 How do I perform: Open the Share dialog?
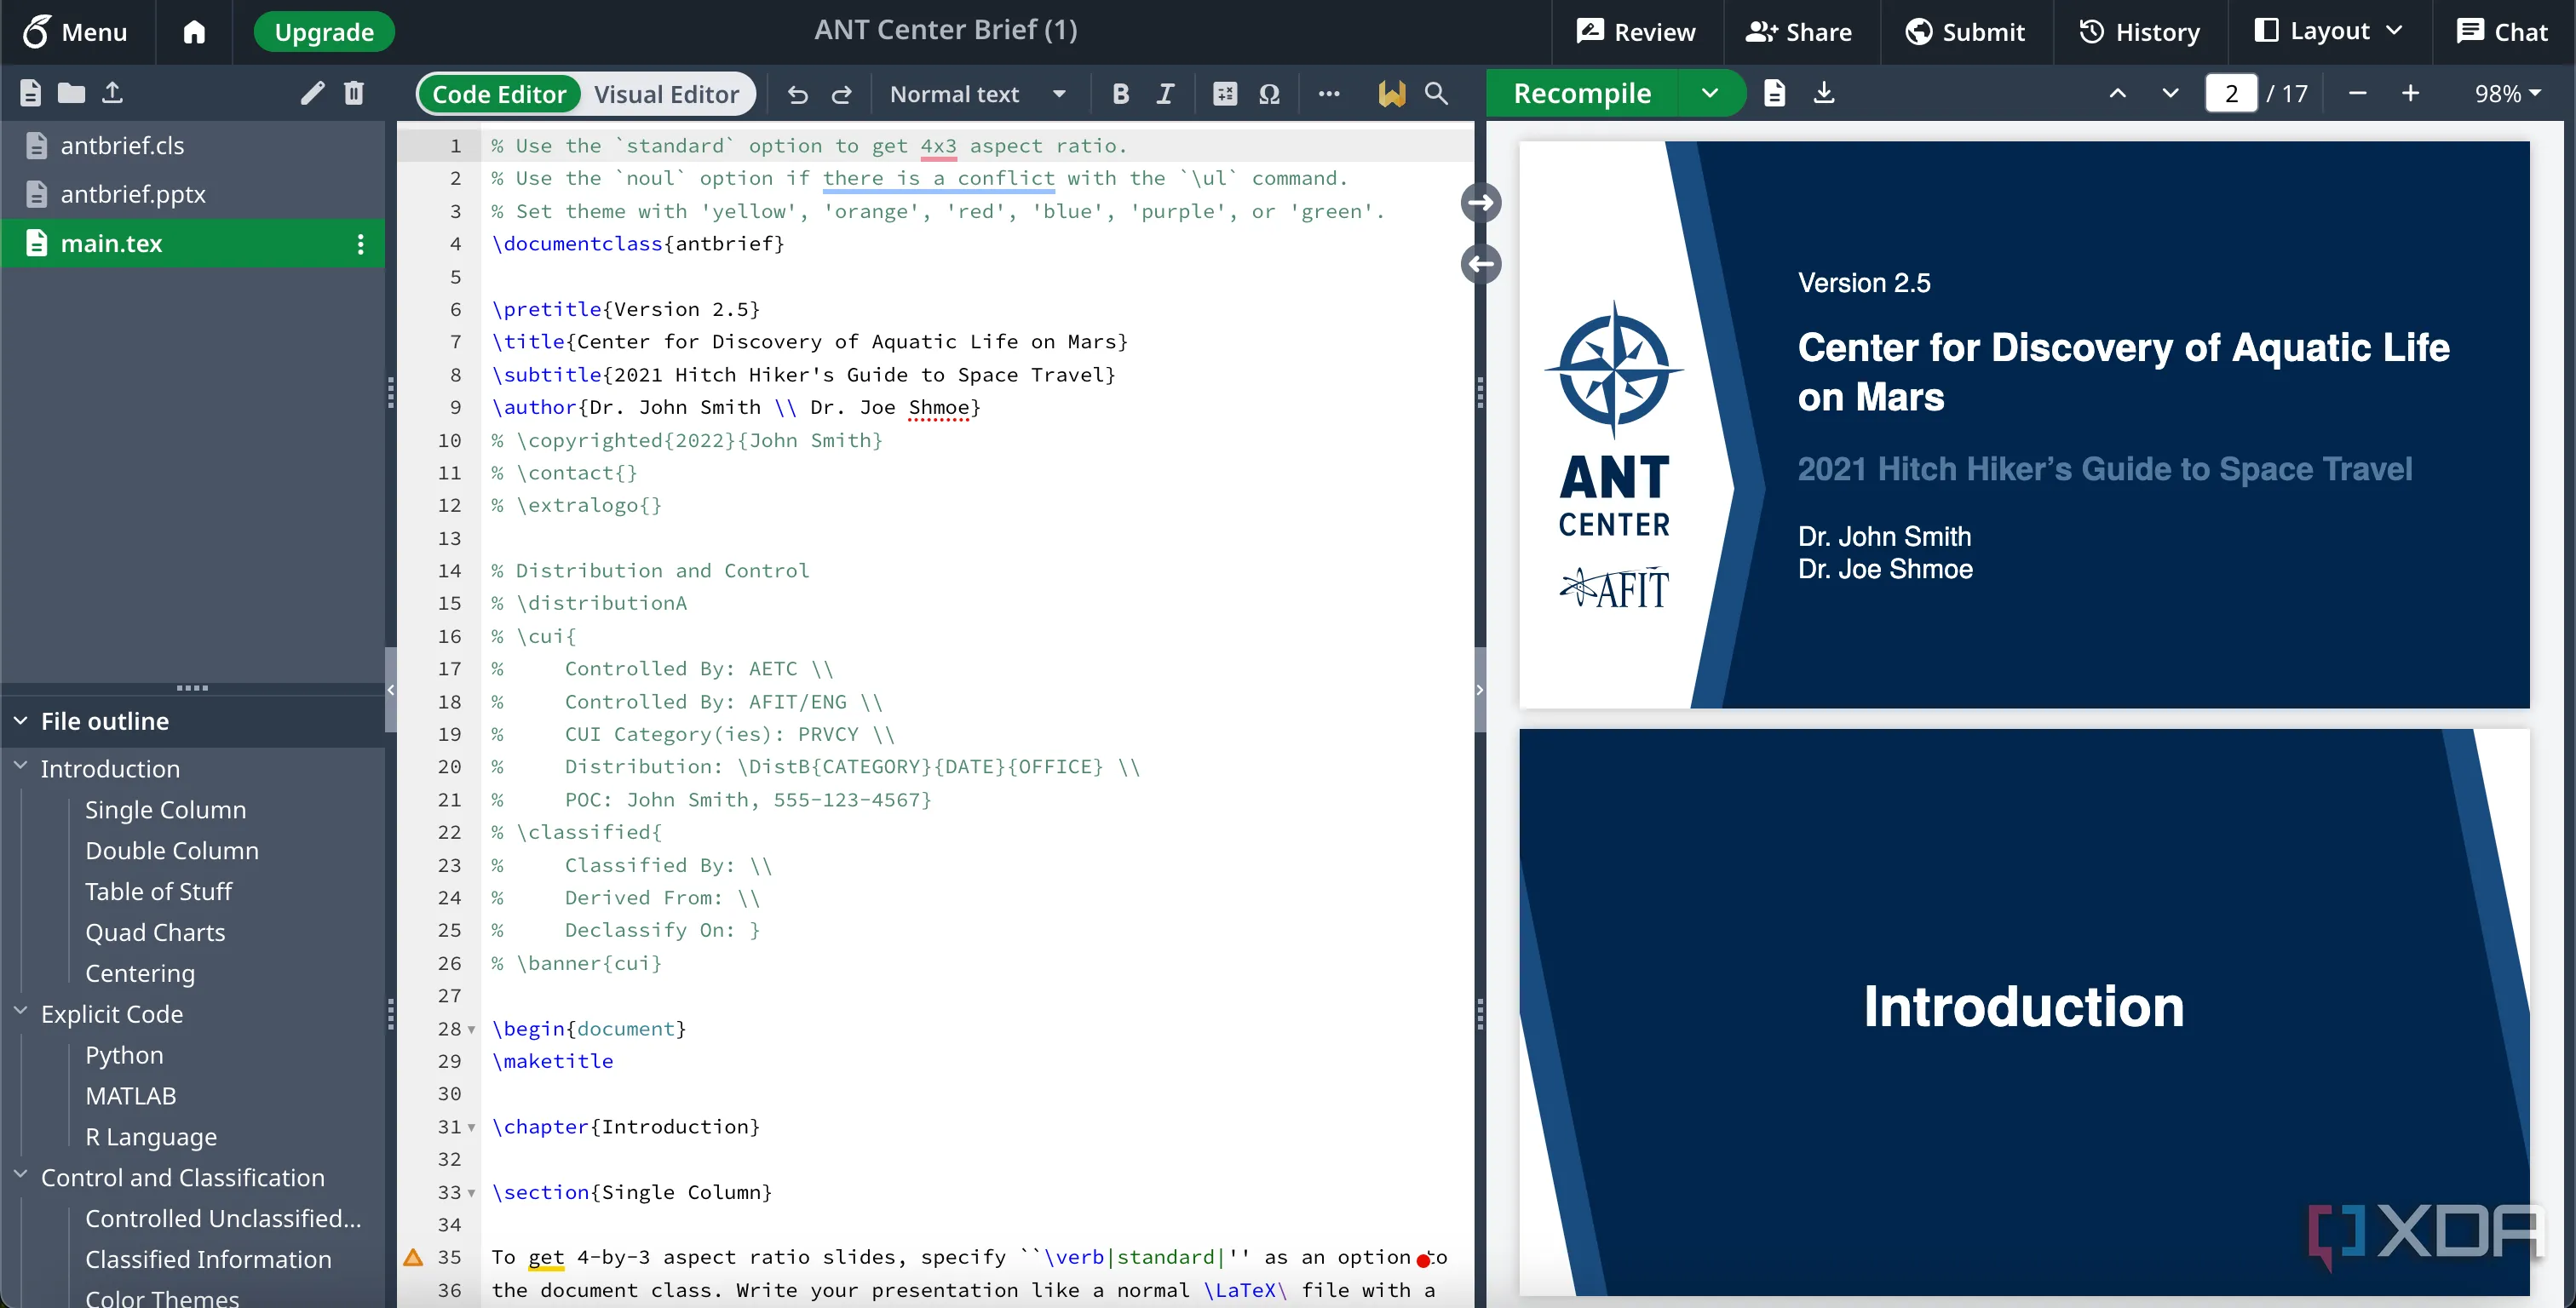point(1799,32)
